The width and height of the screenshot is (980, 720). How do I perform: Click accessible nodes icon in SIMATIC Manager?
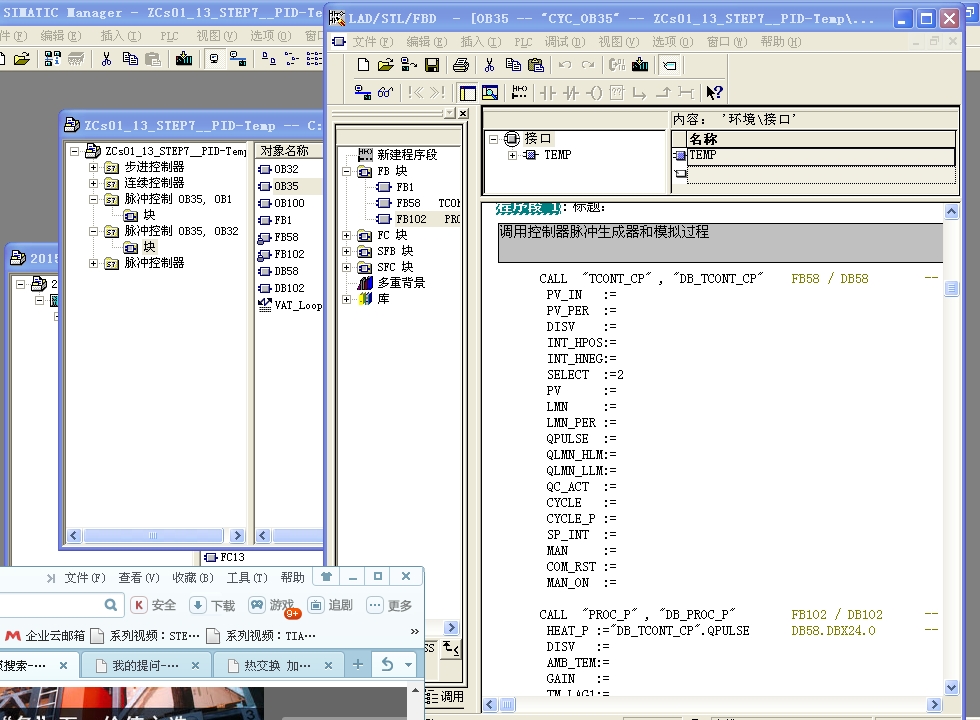[x=52, y=59]
